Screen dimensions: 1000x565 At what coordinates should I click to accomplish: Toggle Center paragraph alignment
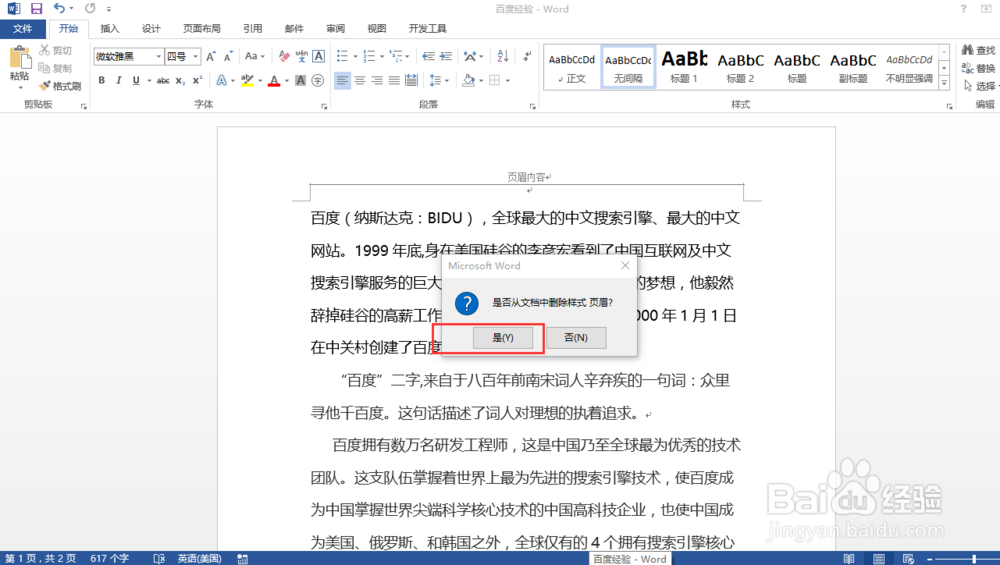coord(360,80)
